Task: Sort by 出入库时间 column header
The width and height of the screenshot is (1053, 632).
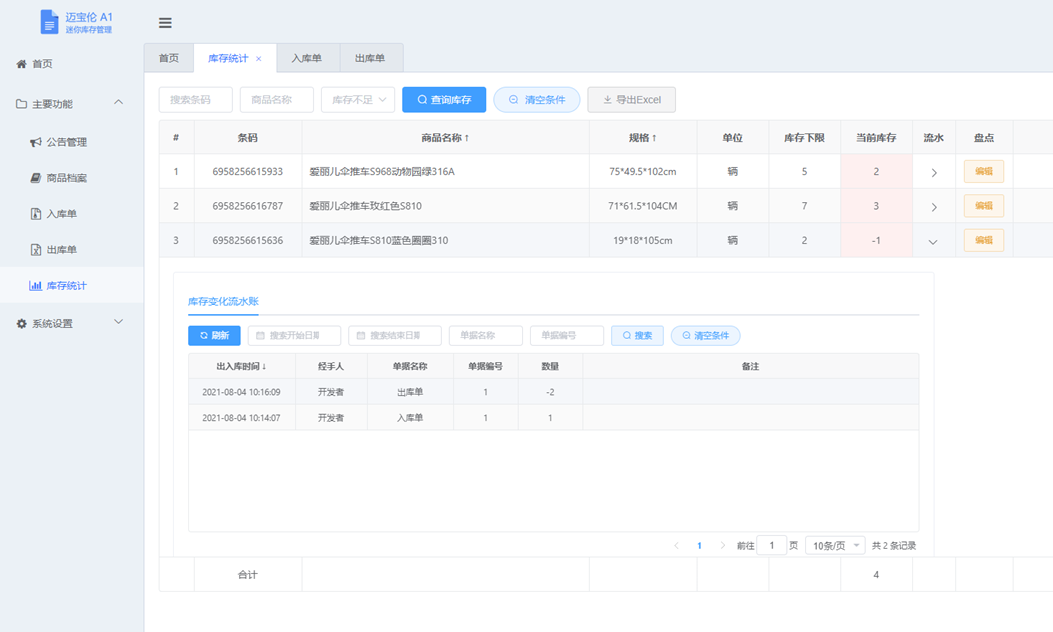Action: (x=241, y=366)
